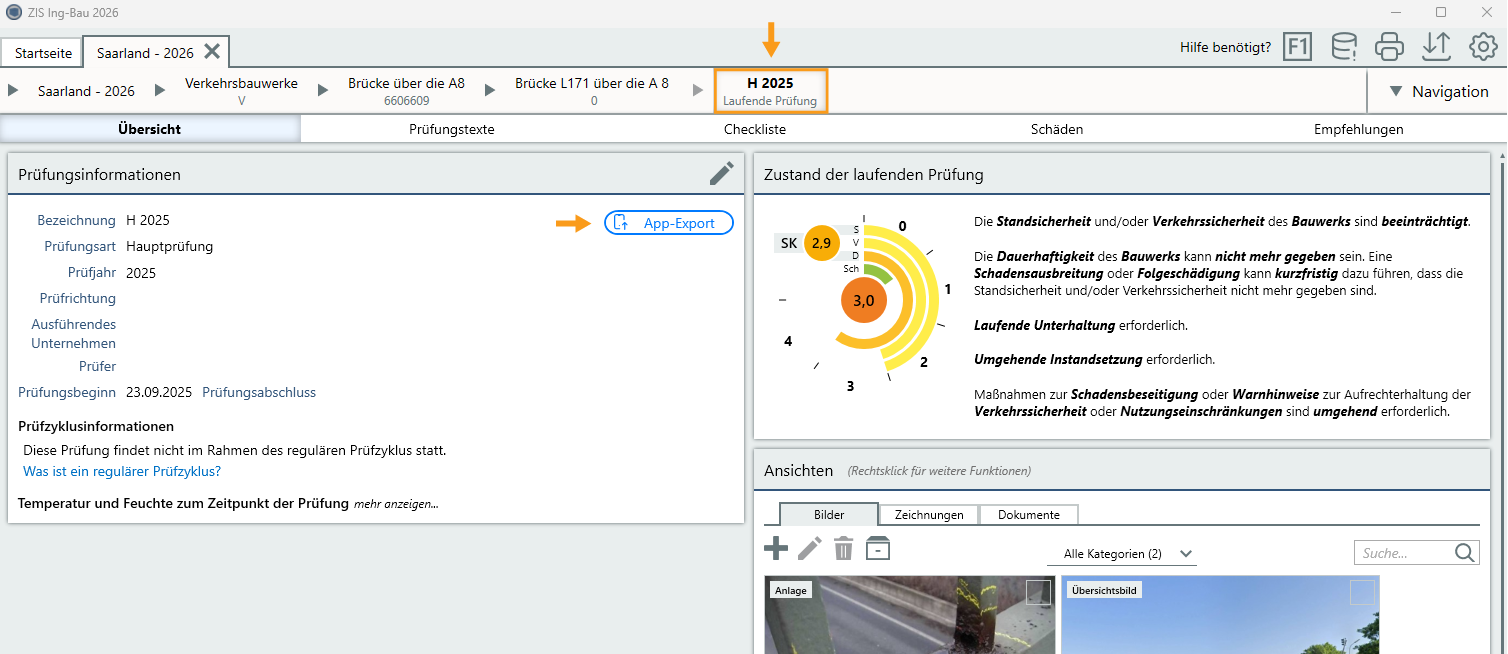Click the Zustand der laufenden Prüfung heading
The width and height of the screenshot is (1508, 654).
(874, 174)
